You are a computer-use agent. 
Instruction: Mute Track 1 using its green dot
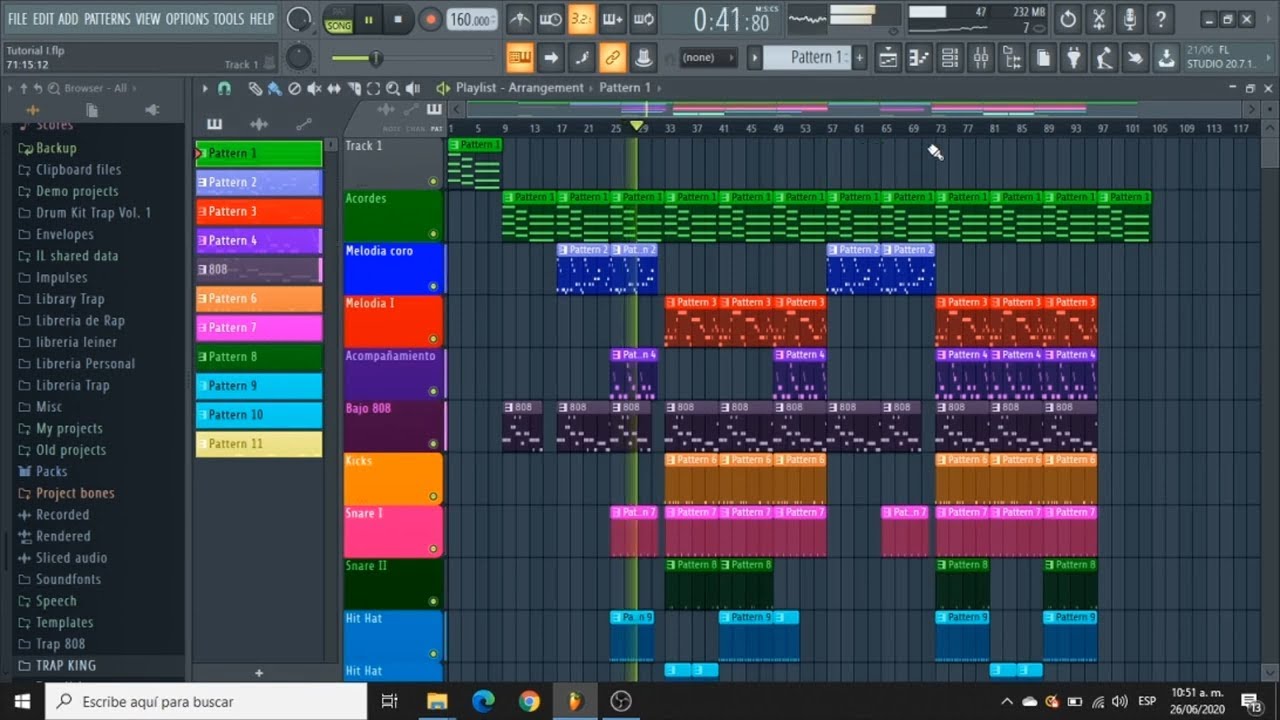tap(433, 182)
